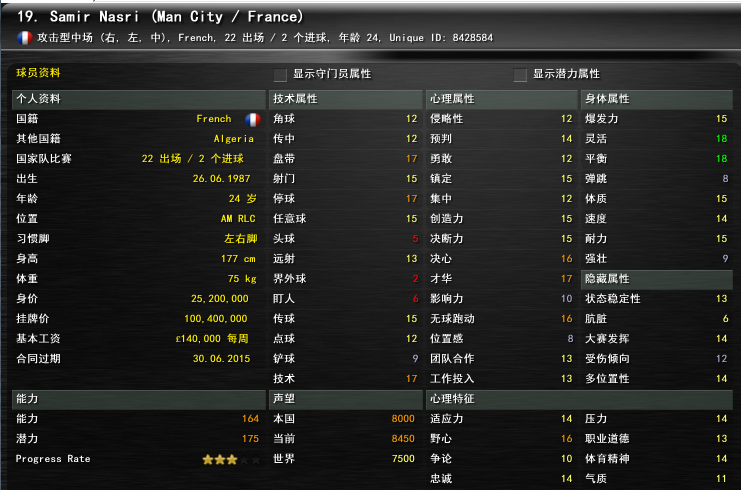
Task: Click the 国家队比赛 value 22 出场 / 2 个进球
Action: tap(193, 159)
